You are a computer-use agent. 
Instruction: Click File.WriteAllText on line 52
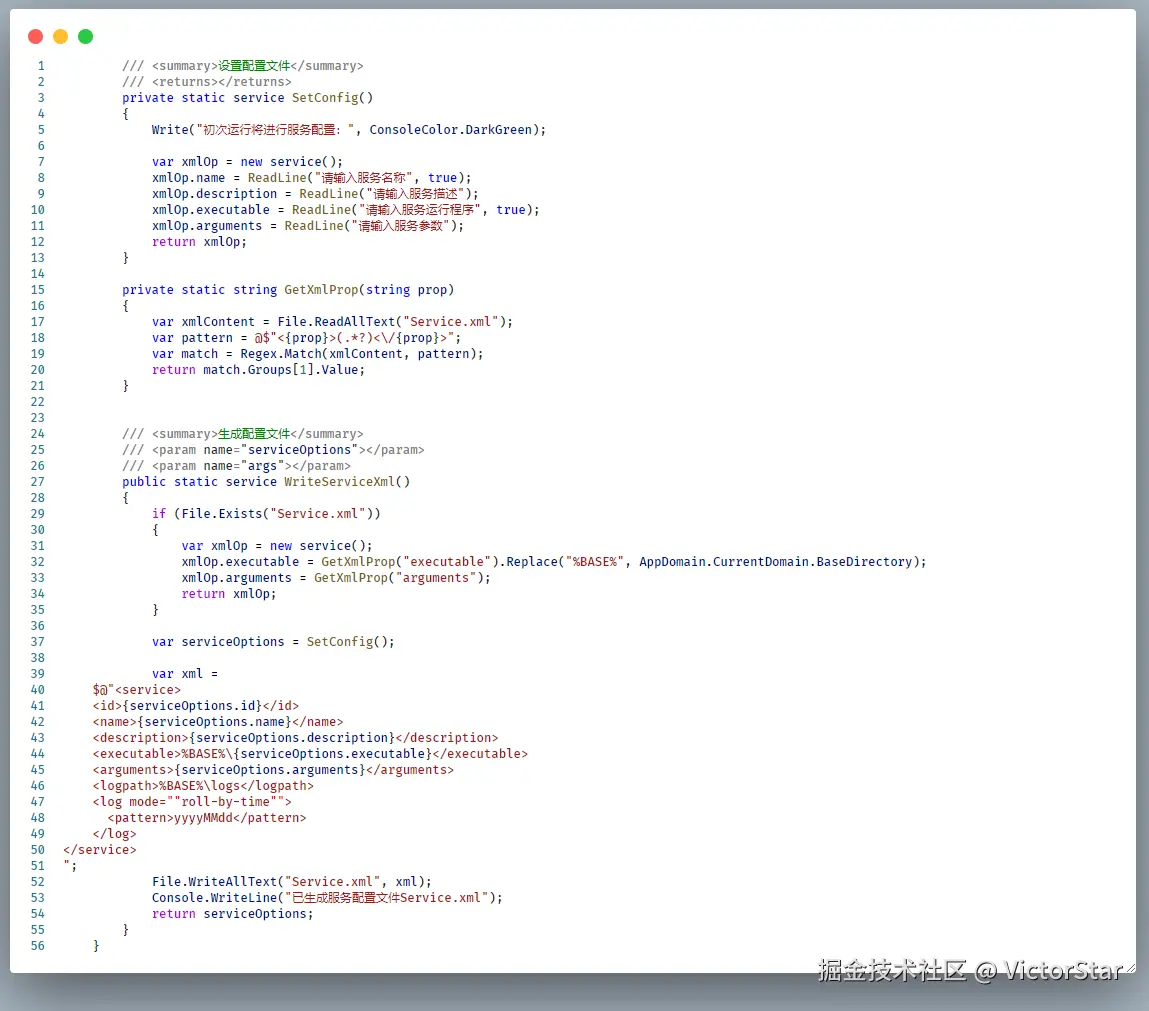214,883
